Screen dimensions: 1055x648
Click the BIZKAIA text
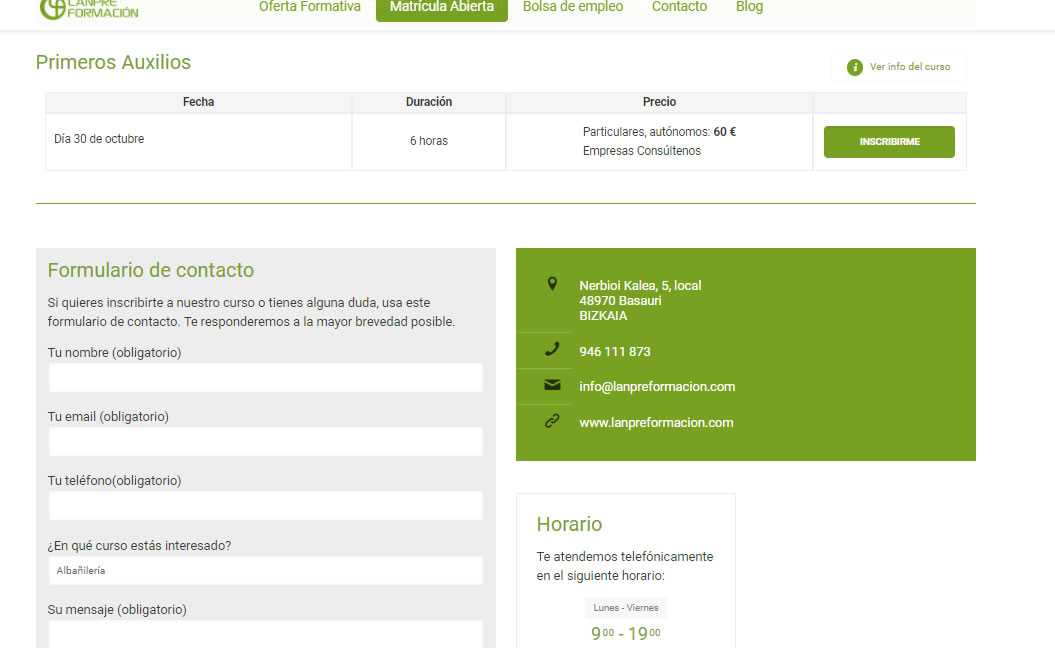[603, 316]
